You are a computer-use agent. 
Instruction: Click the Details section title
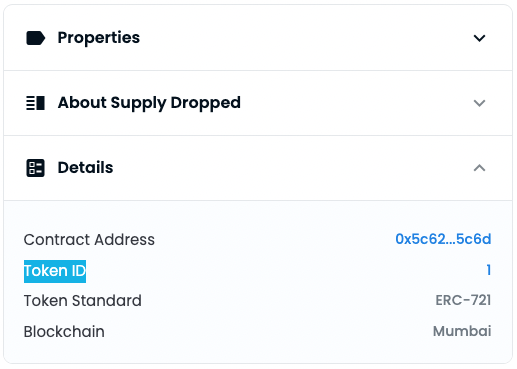click(x=85, y=167)
